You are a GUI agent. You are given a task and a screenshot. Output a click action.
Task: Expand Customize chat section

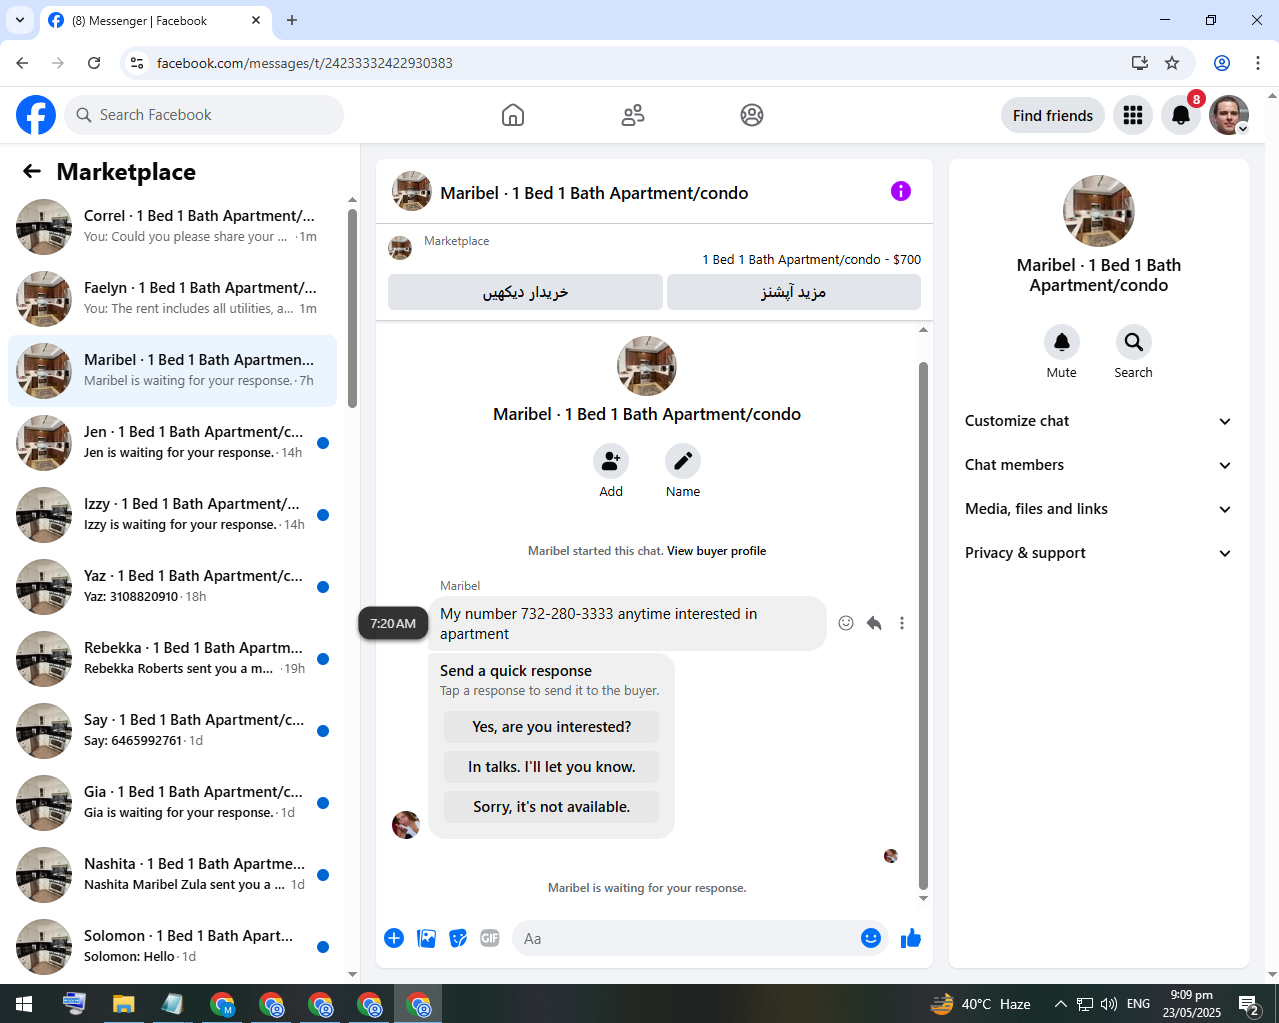pyautogui.click(x=1099, y=421)
